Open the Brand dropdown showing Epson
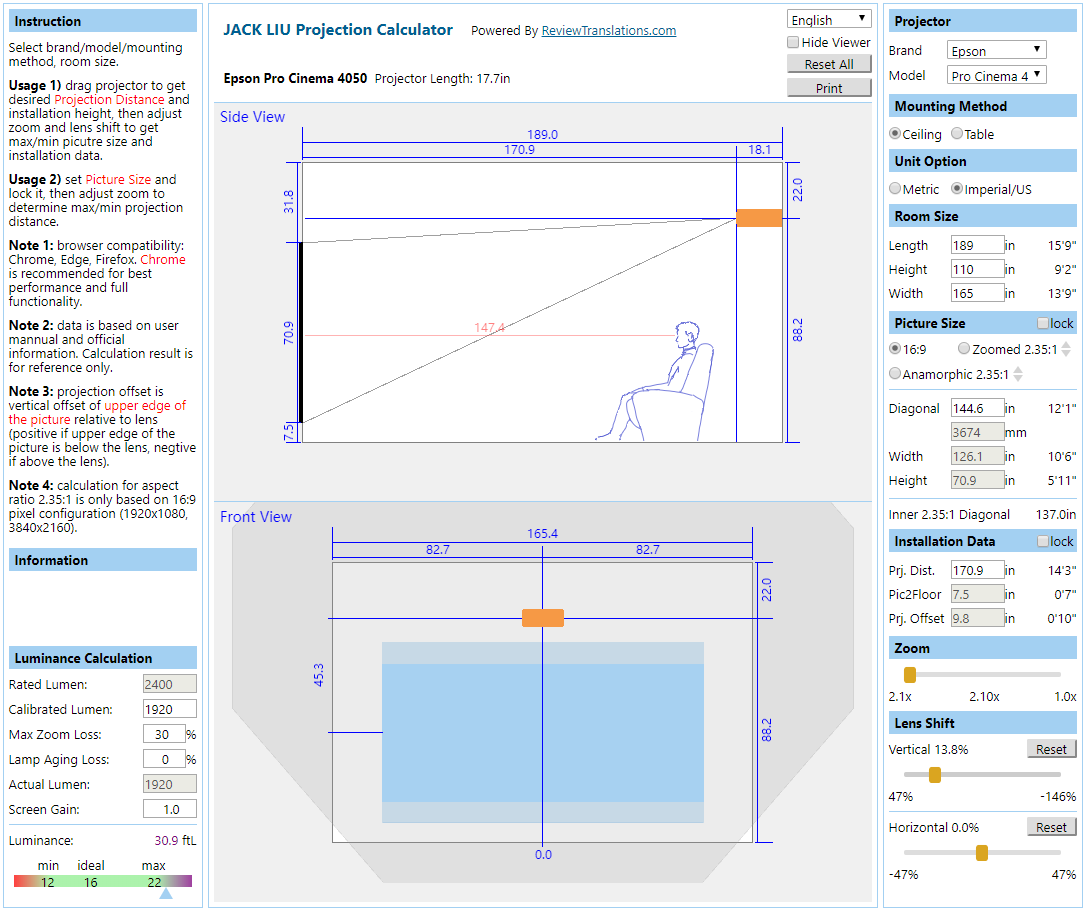This screenshot has width=1086, height=912. (x=996, y=50)
